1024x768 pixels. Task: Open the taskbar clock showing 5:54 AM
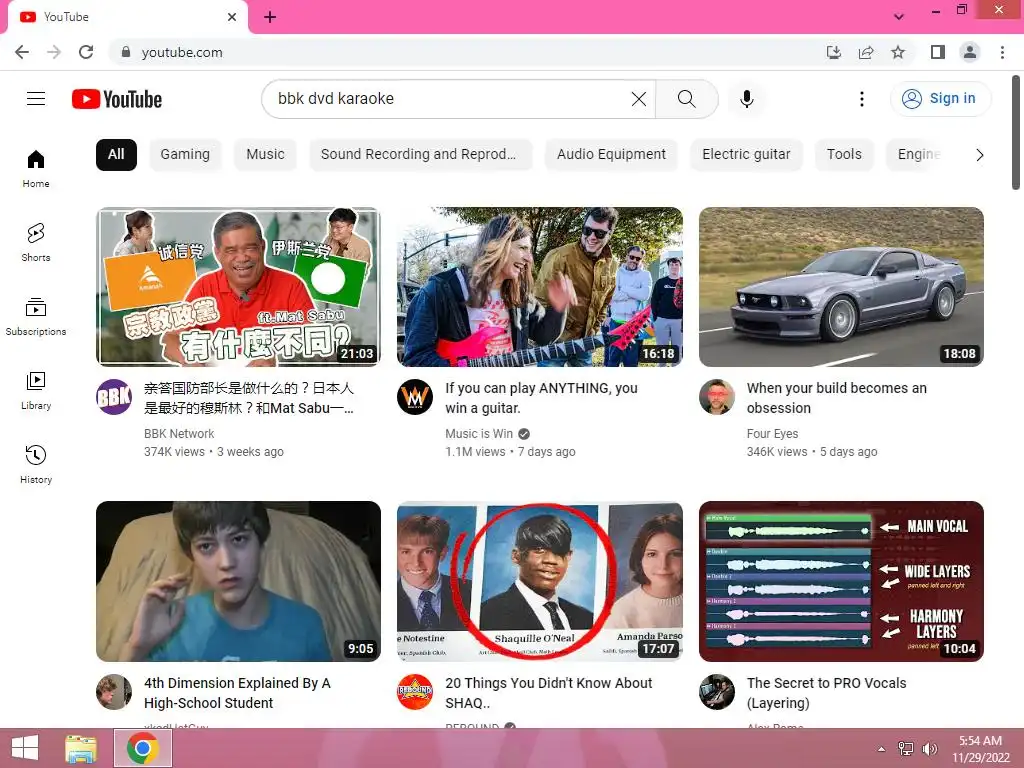(x=980, y=749)
